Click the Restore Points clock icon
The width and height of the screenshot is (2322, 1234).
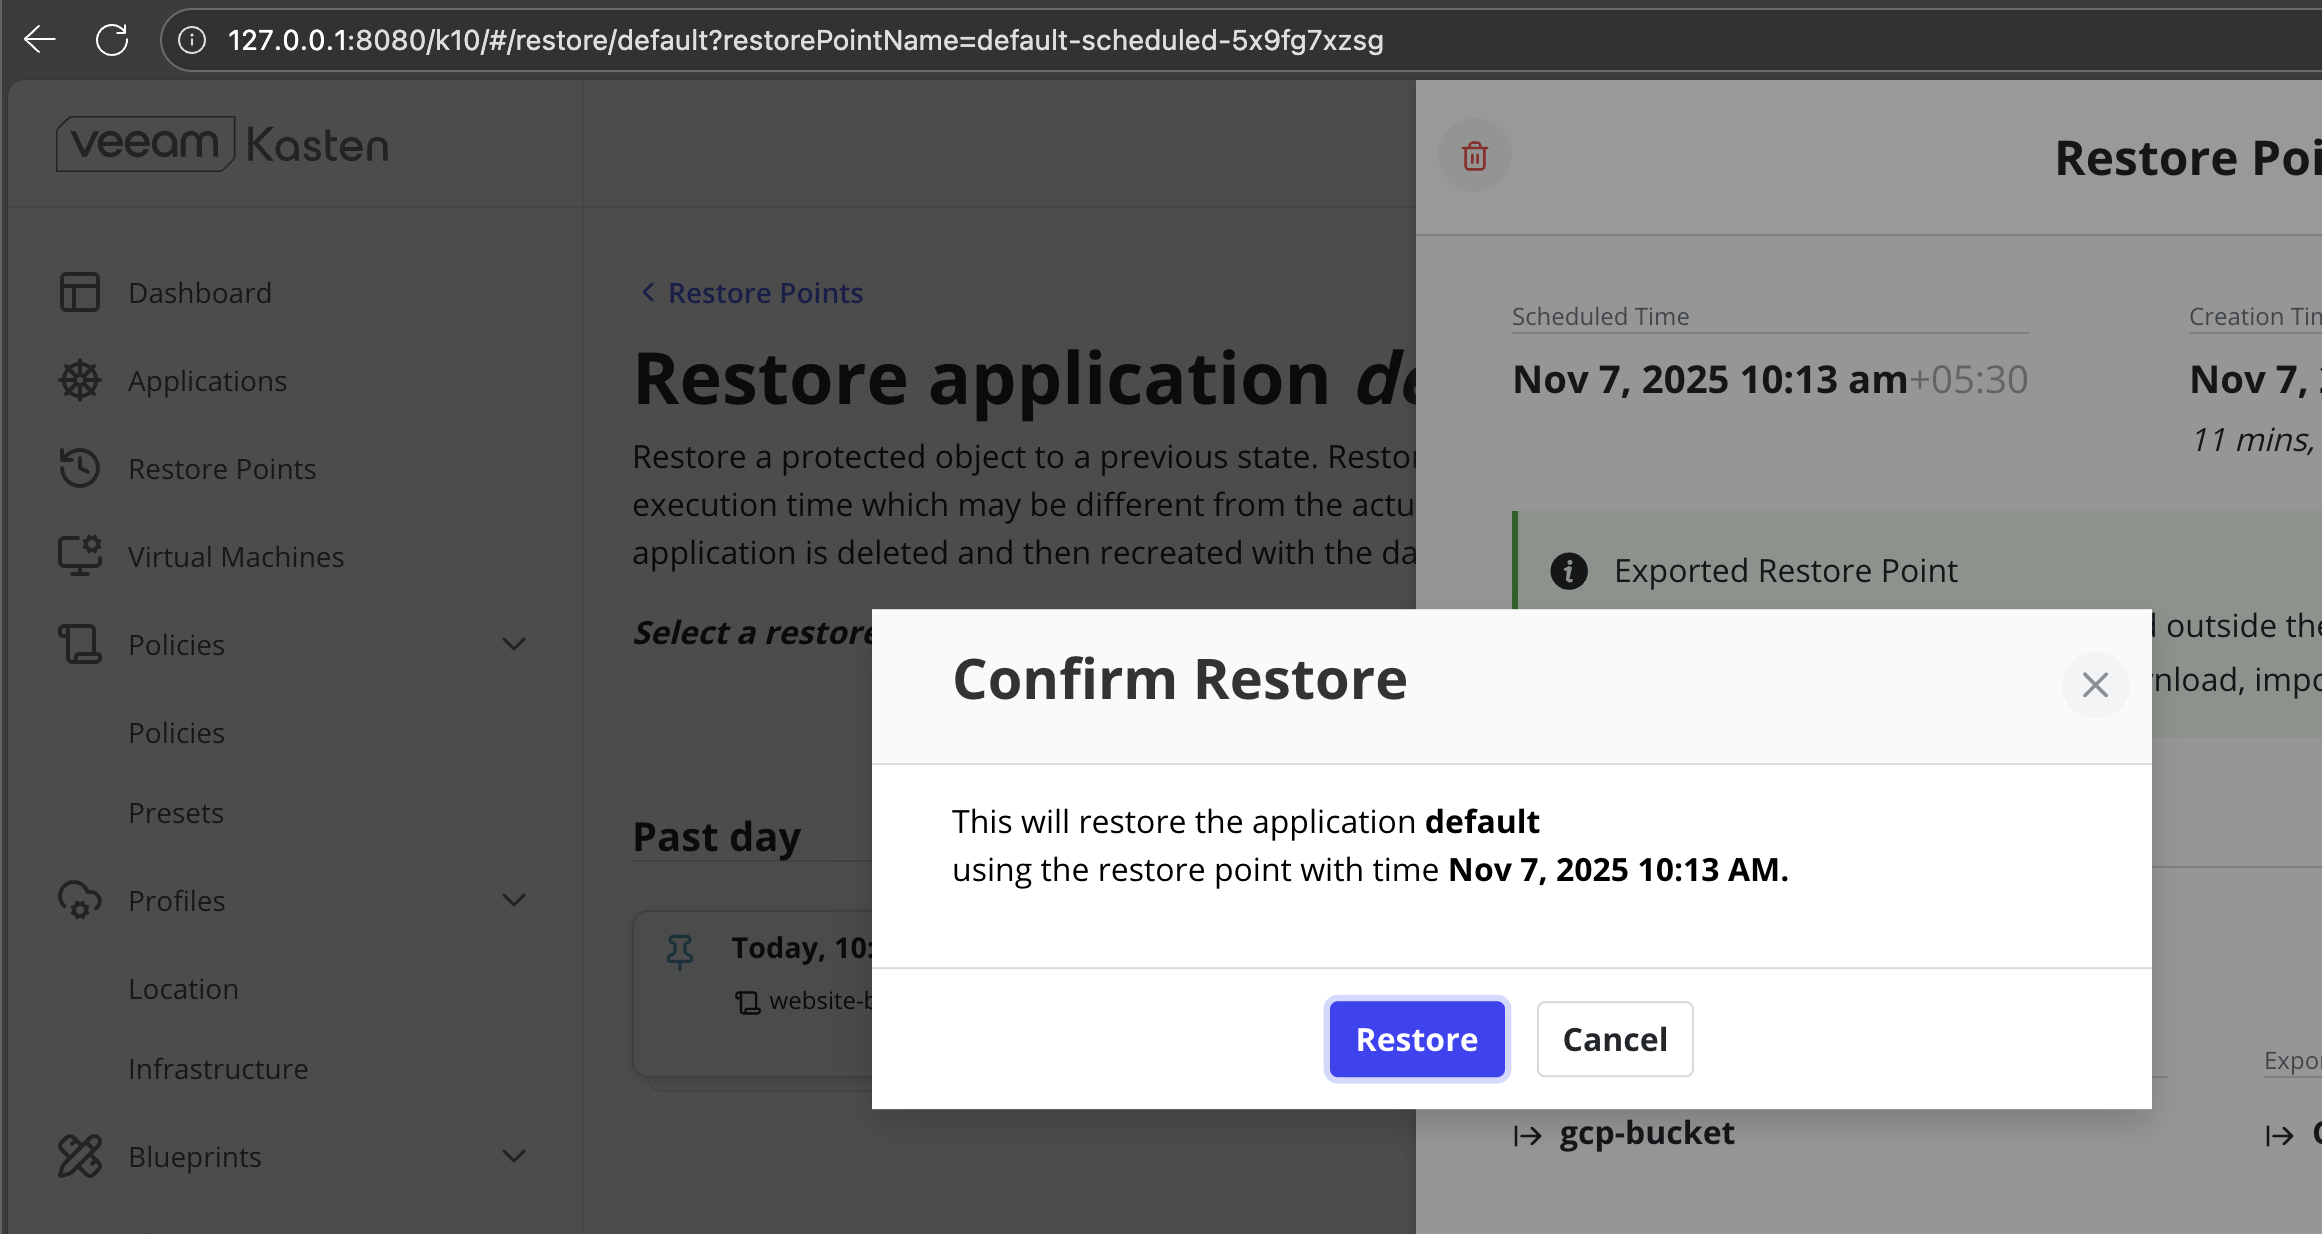pyautogui.click(x=79, y=468)
